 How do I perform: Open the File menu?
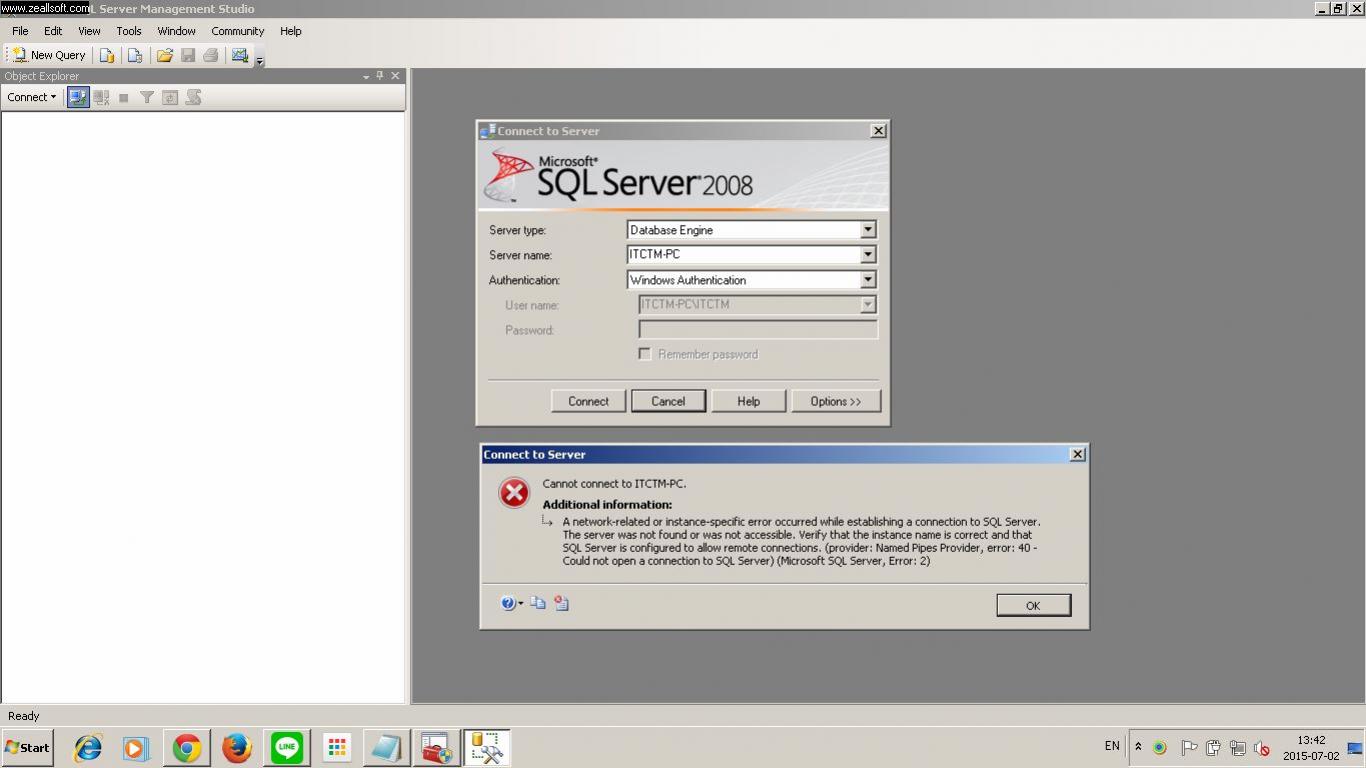pos(20,31)
